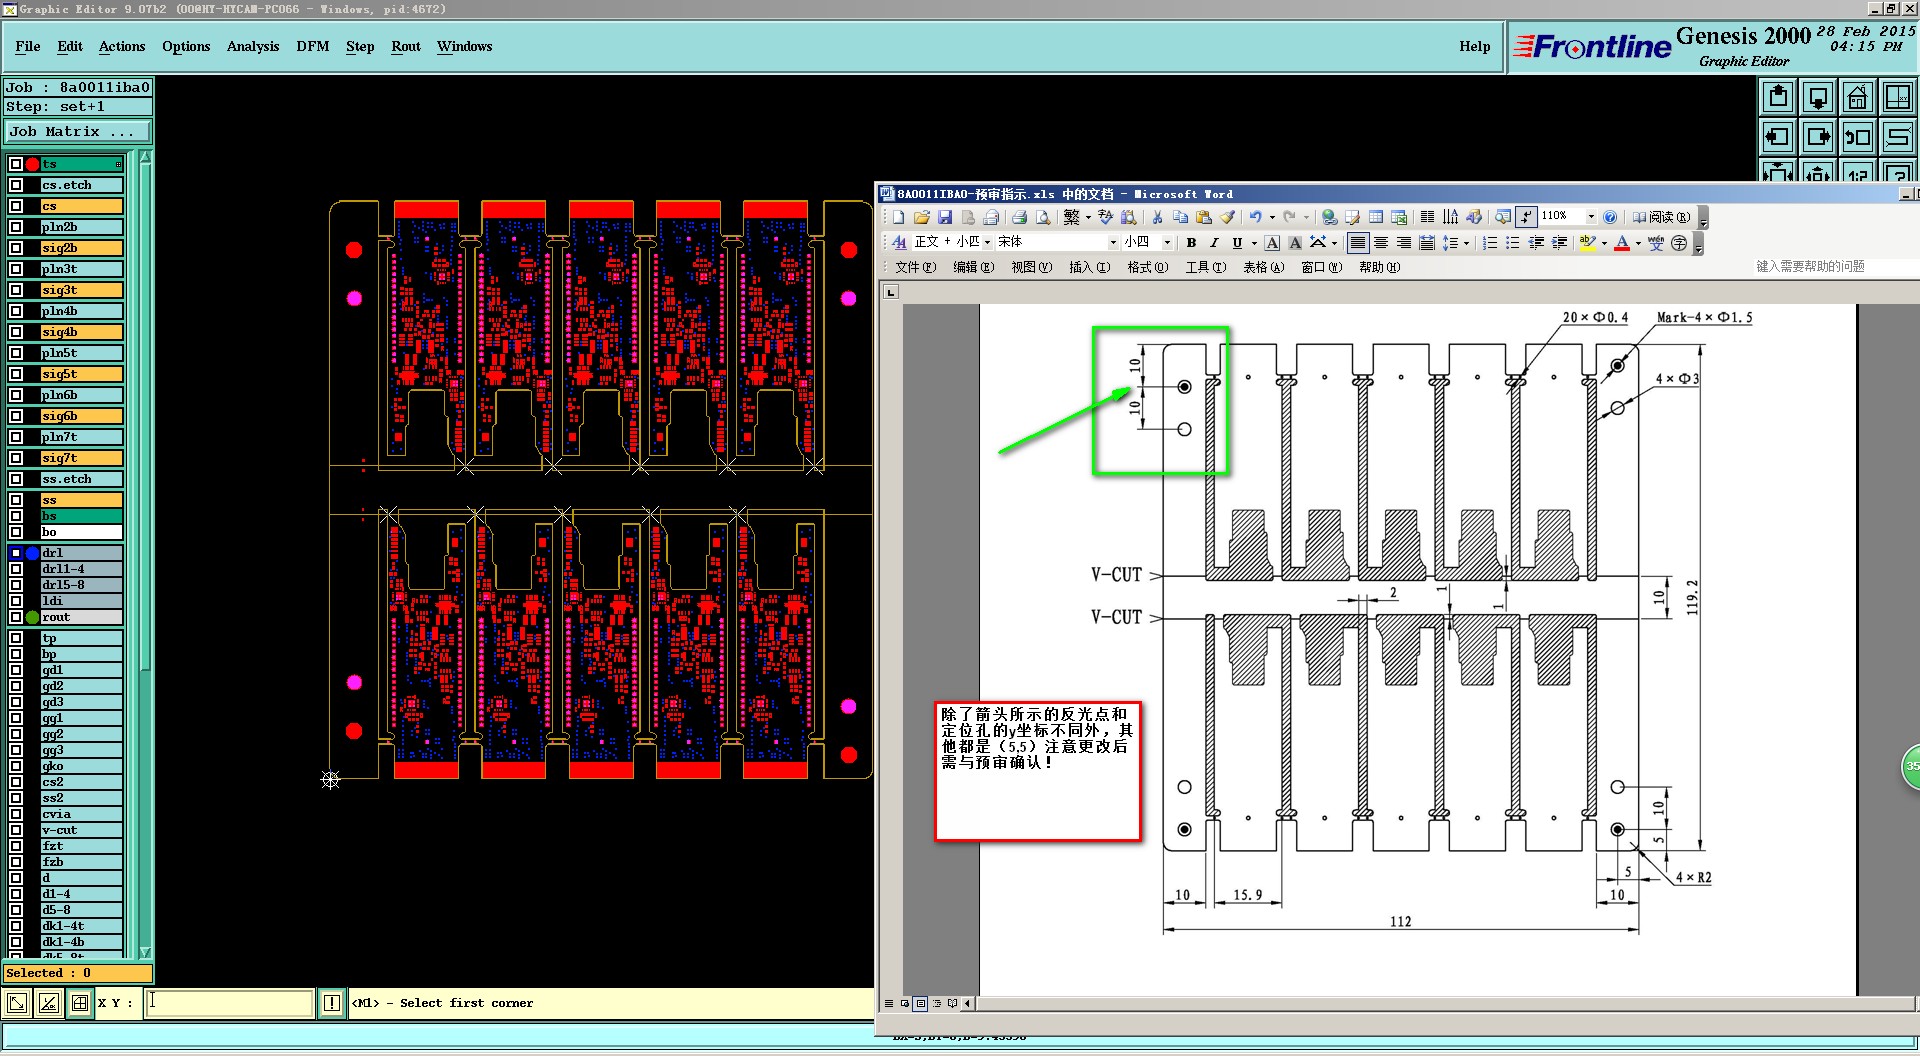Open the font name dropdown showing 宋体
This screenshot has height=1056, width=1920.
[1113, 242]
